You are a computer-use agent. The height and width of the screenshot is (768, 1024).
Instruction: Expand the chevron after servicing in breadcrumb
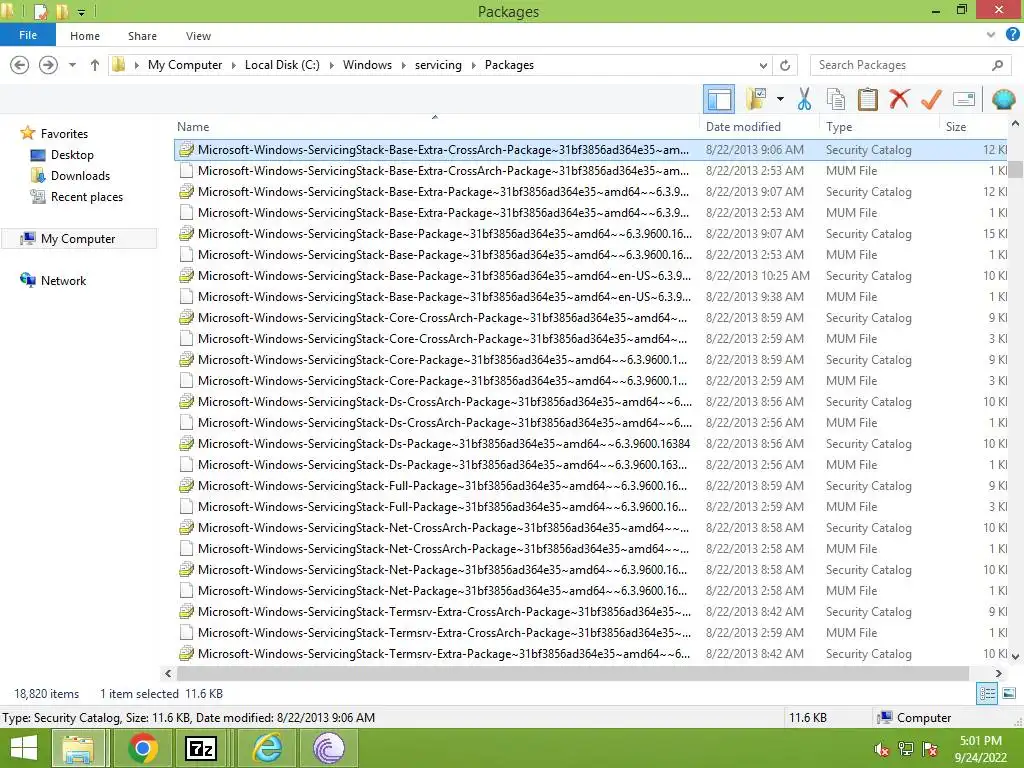(x=473, y=65)
